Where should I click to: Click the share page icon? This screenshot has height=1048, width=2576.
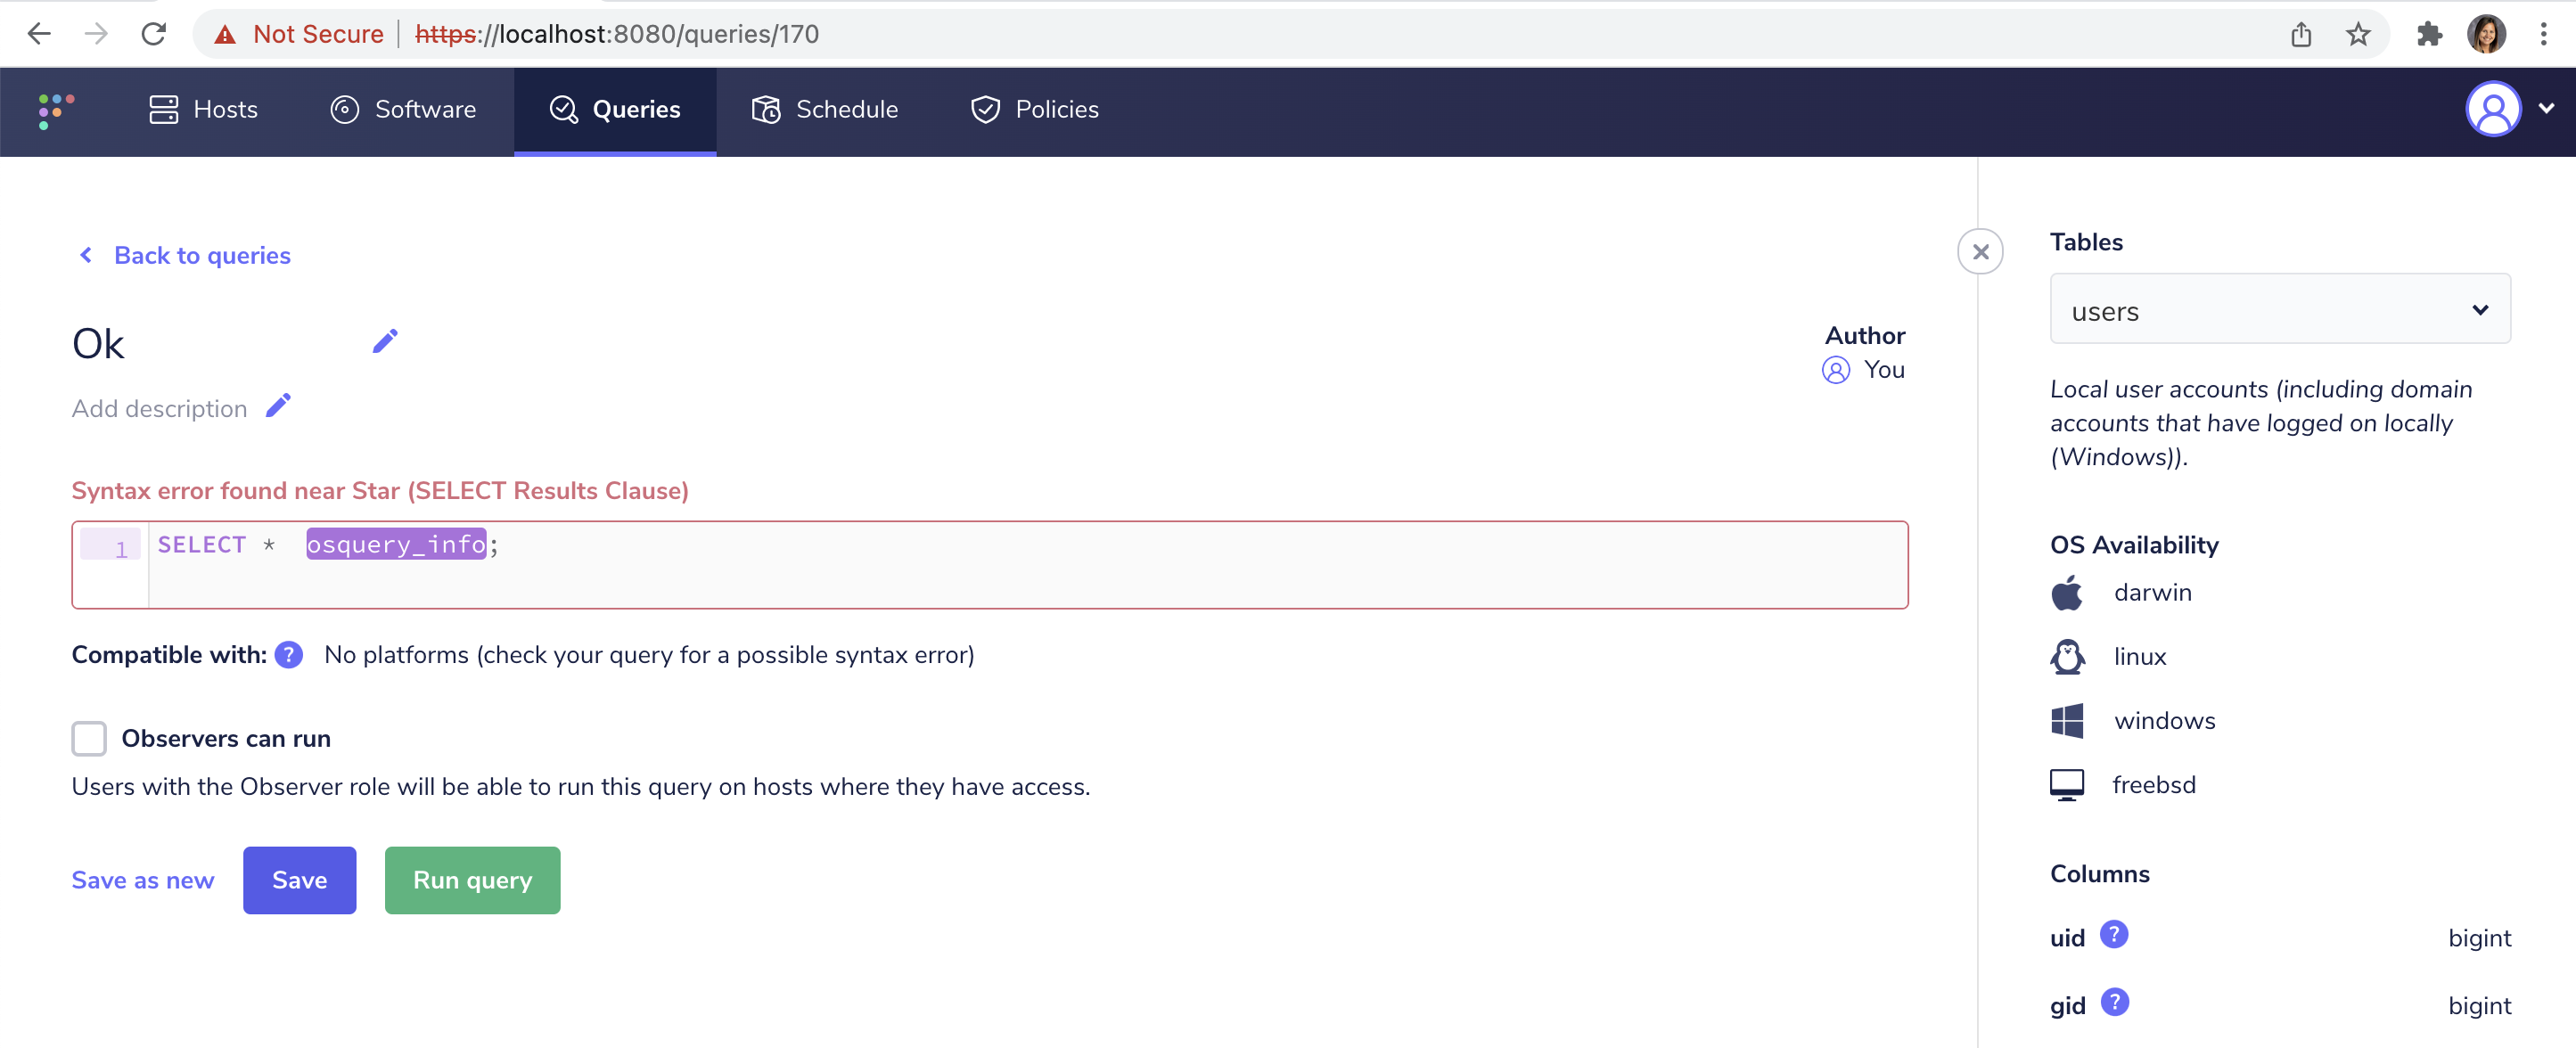pyautogui.click(x=2301, y=34)
